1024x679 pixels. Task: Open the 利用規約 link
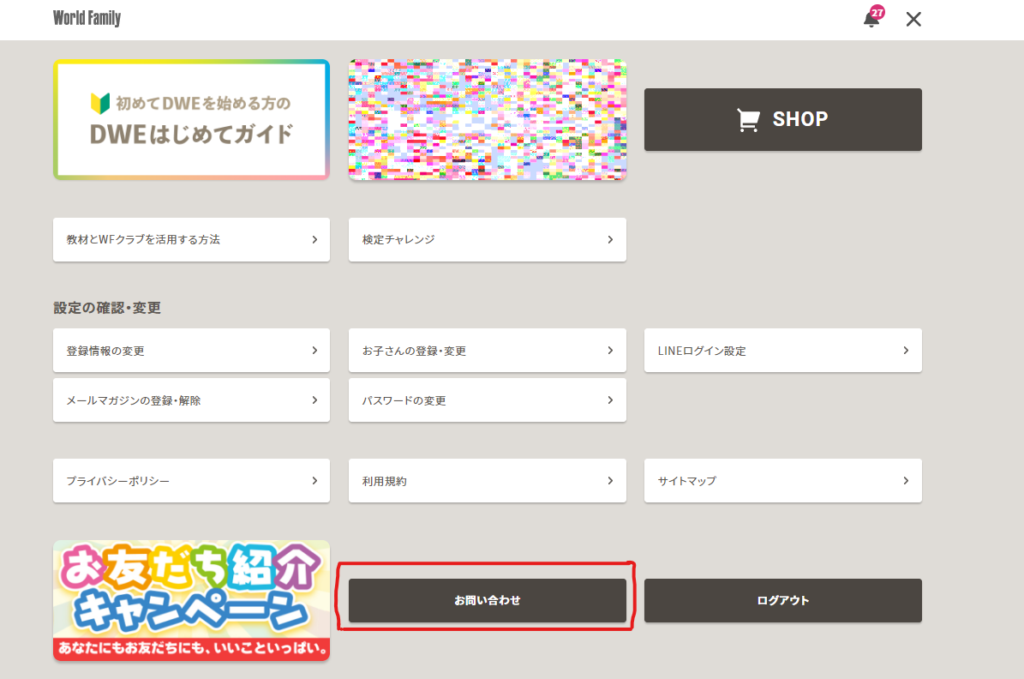coord(487,481)
